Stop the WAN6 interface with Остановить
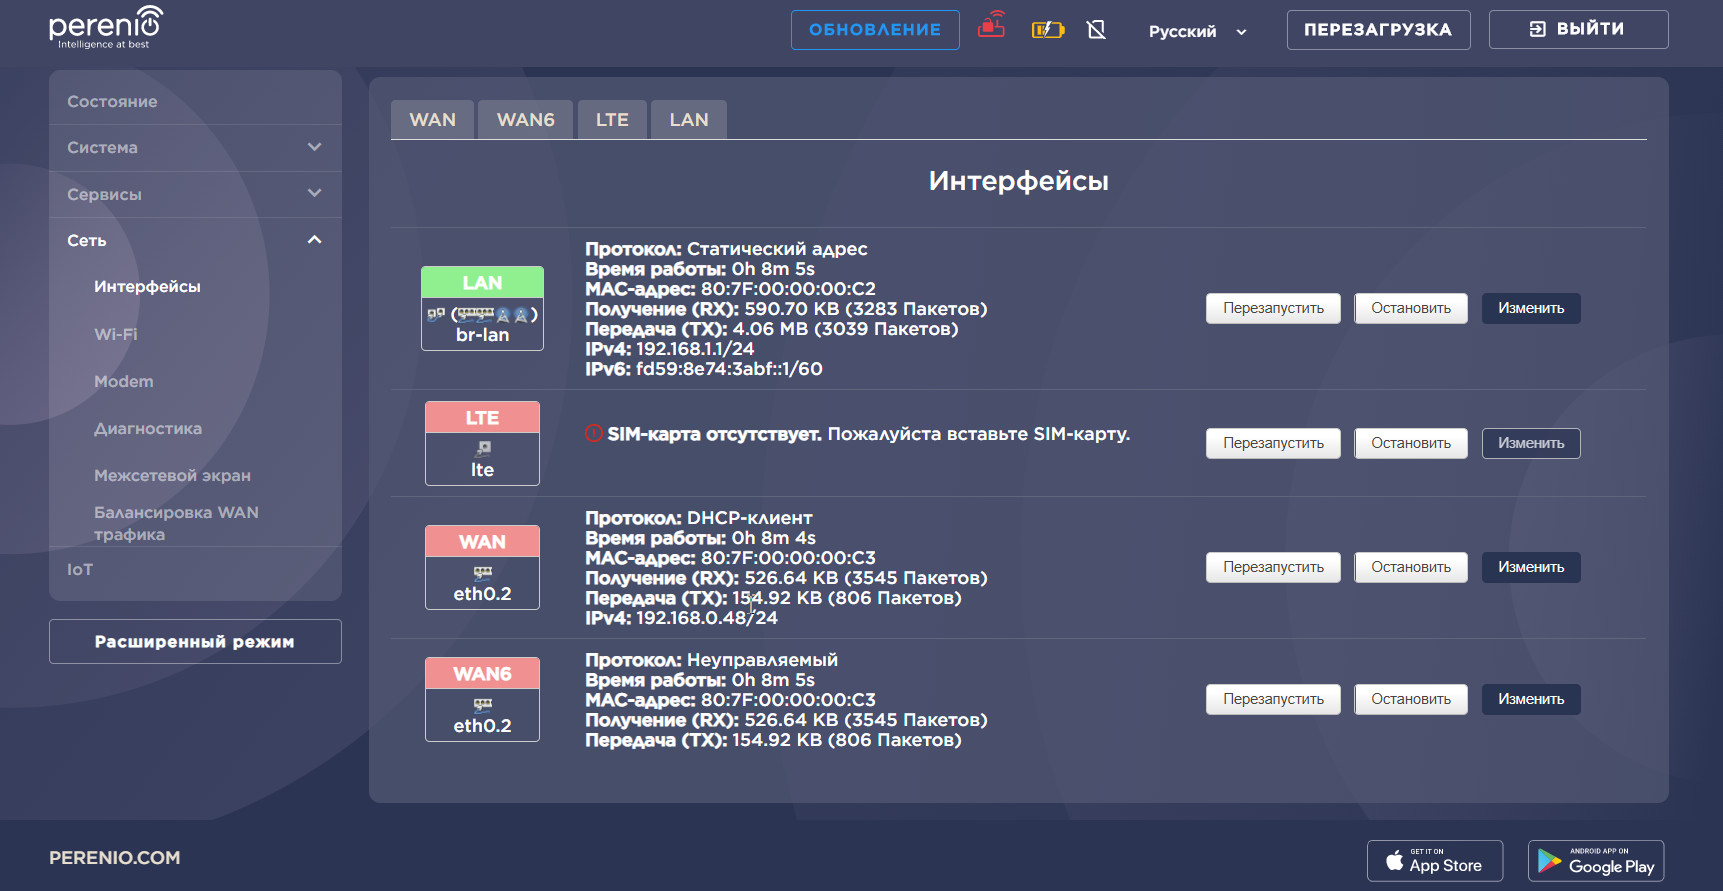 (1411, 699)
